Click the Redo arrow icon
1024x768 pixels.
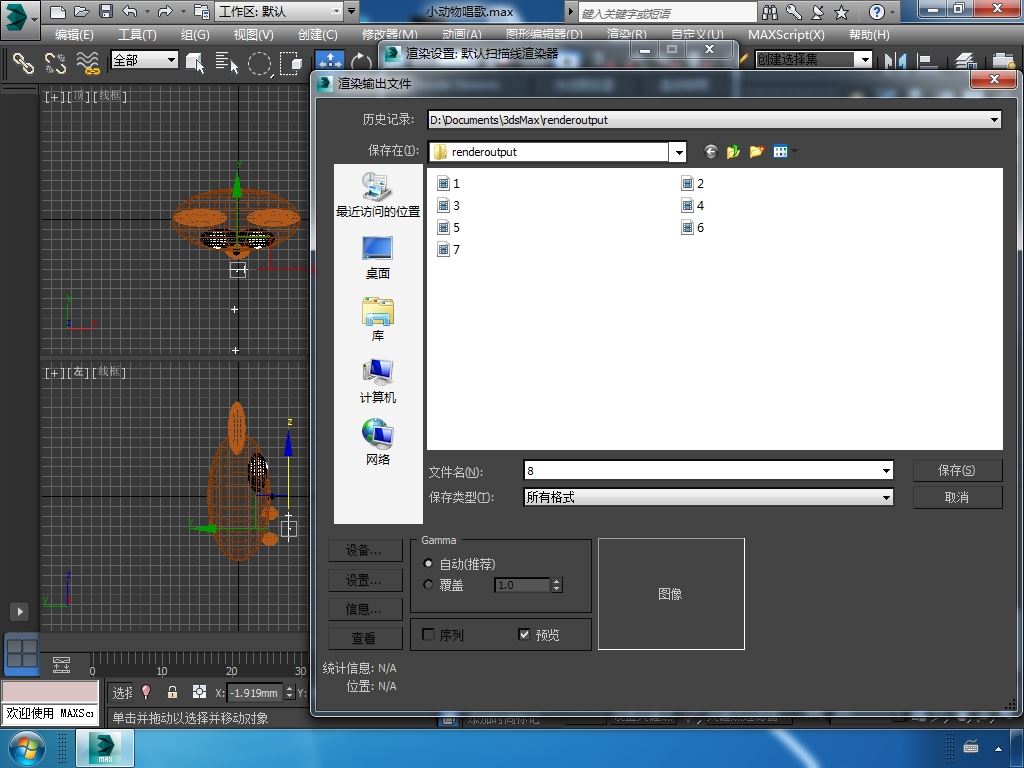tap(165, 11)
